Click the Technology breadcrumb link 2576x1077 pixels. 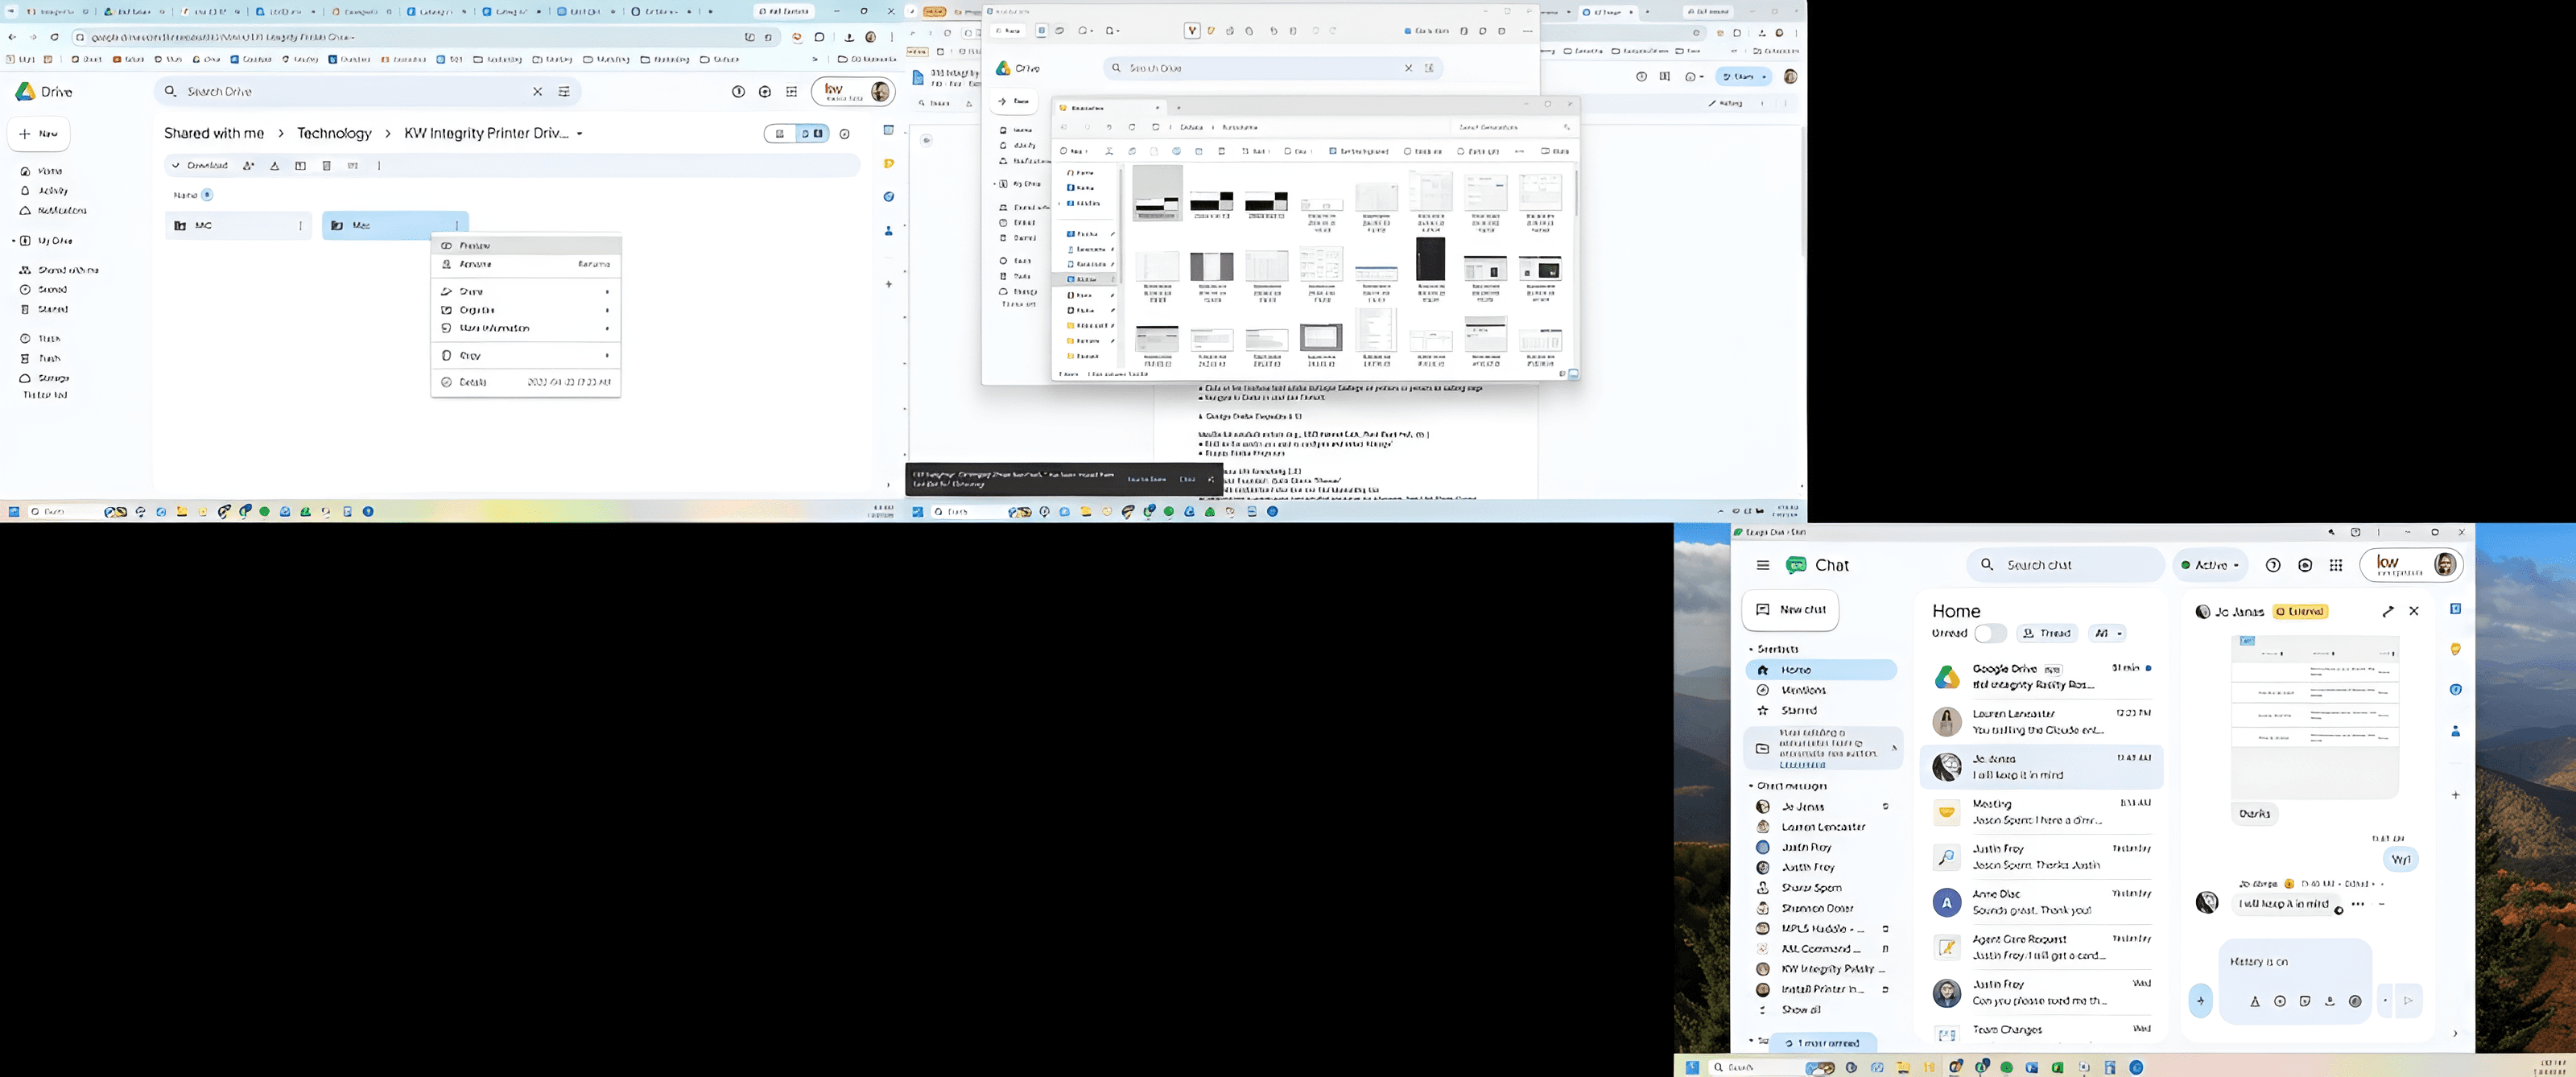pyautogui.click(x=334, y=133)
